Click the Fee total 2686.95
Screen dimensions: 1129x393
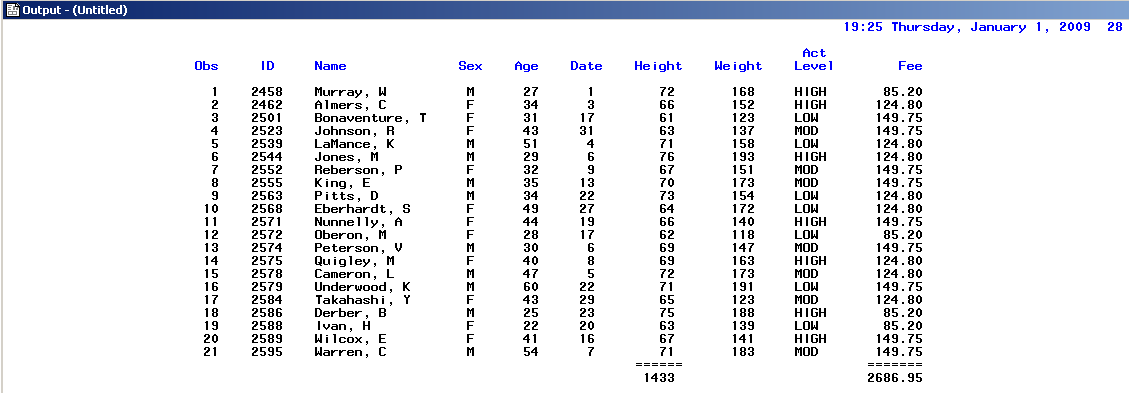click(894, 377)
